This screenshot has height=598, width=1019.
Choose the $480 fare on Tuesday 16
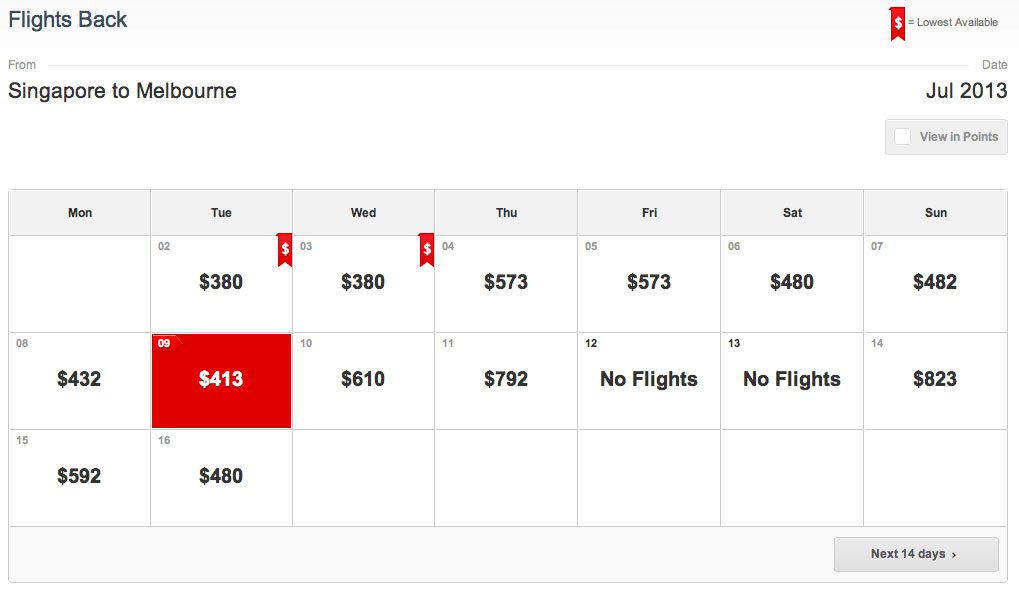pyautogui.click(x=221, y=476)
